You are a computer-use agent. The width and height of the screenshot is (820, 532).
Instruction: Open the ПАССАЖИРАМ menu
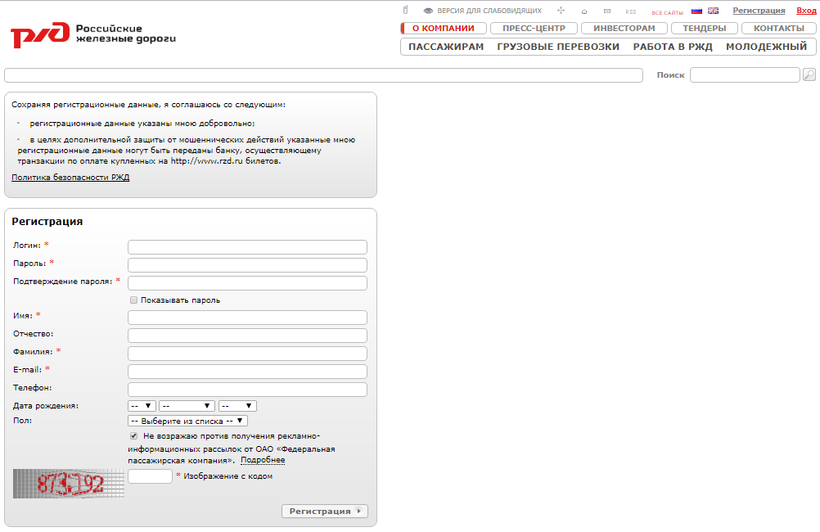446,47
